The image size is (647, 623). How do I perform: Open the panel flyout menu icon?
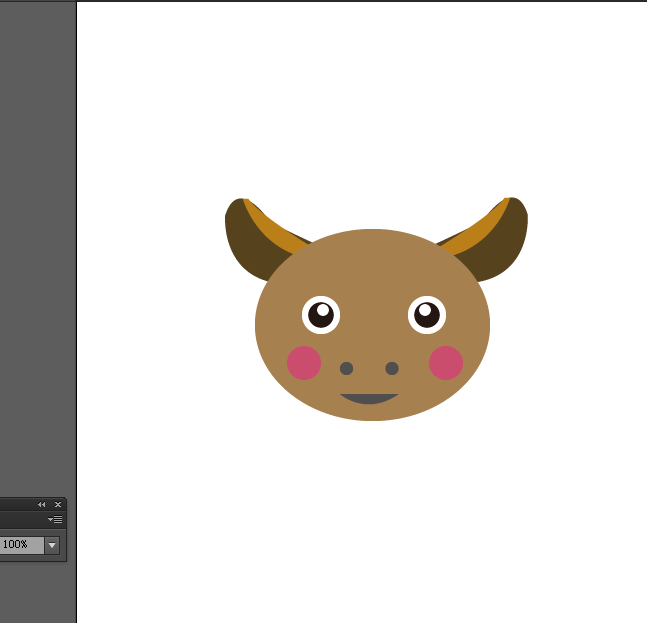55,519
